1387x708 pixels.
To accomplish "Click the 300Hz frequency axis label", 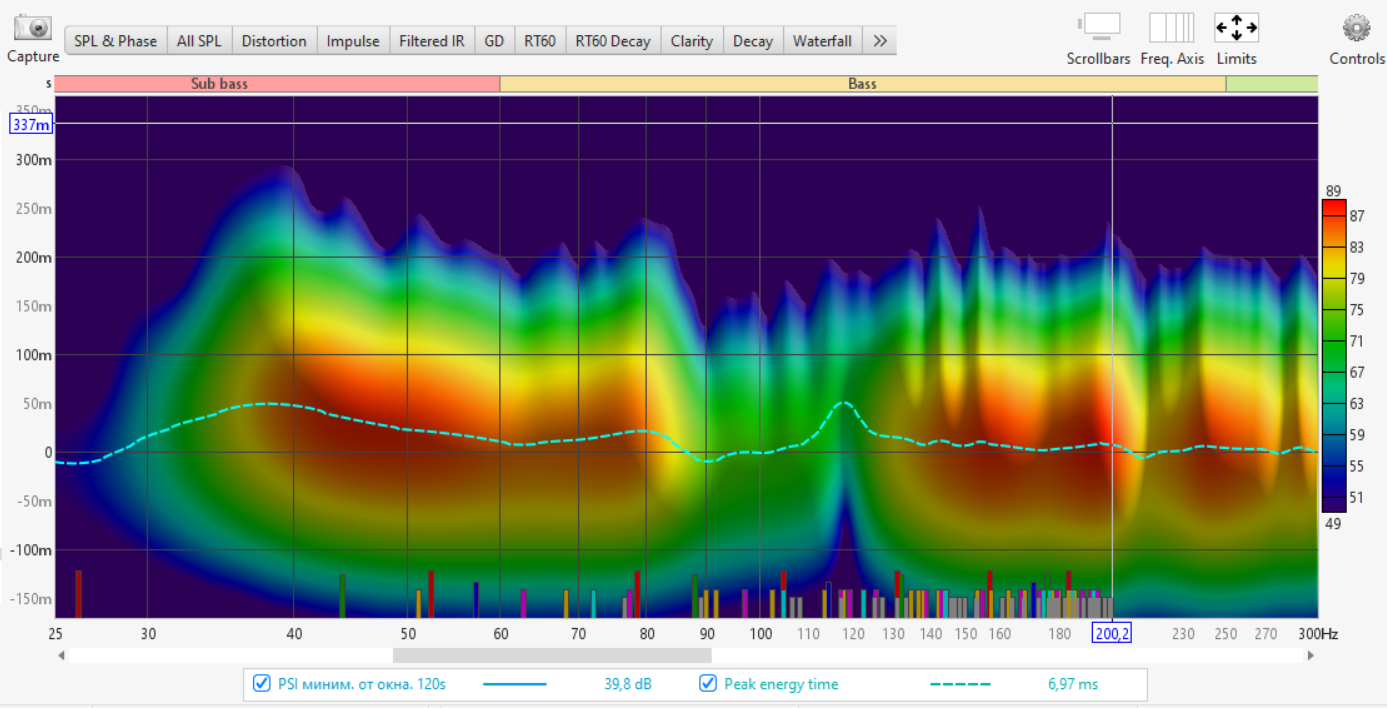I will 1319,633.
